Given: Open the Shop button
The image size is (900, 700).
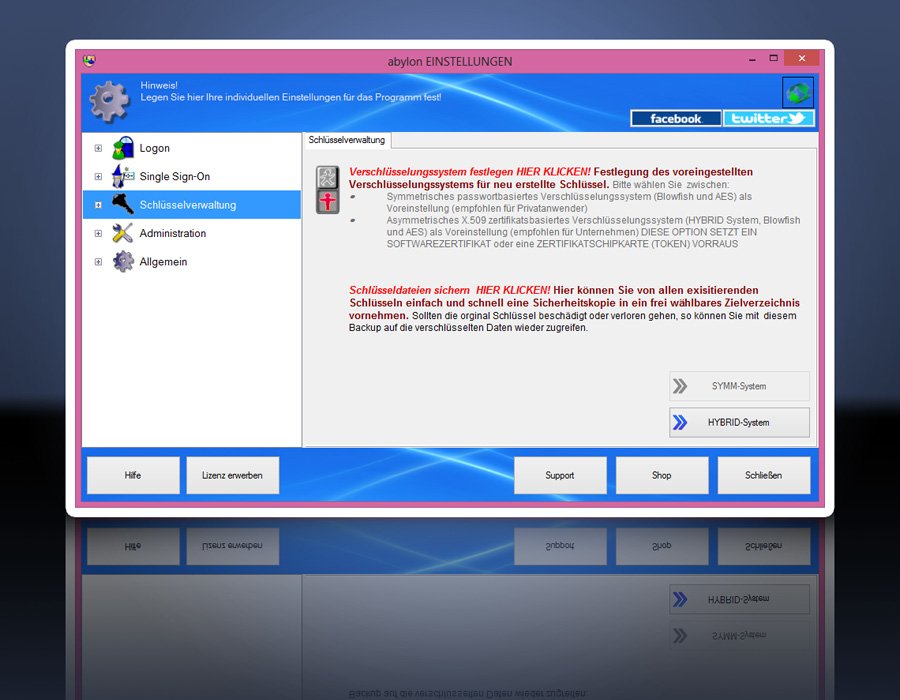Looking at the screenshot, I should coord(662,475).
